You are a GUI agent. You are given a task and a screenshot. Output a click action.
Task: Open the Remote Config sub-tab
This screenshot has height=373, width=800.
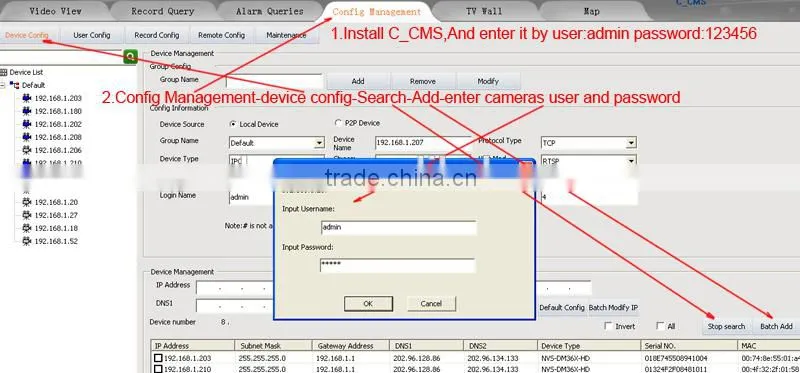pos(221,35)
